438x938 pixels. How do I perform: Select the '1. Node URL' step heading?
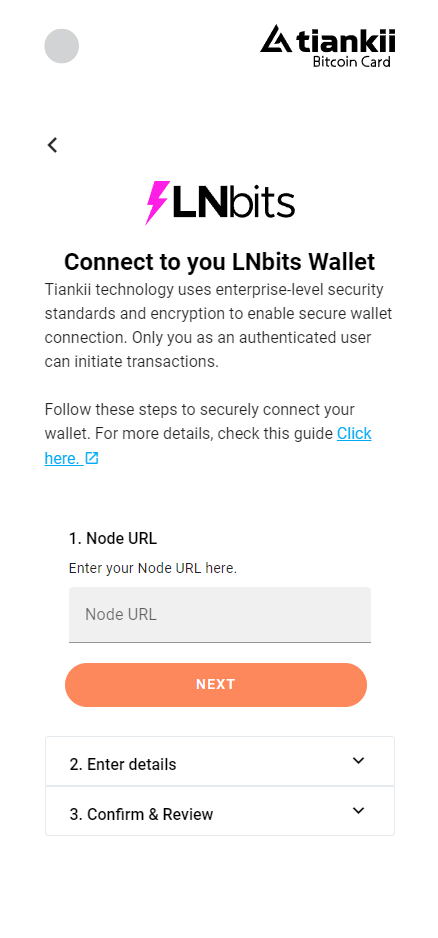click(x=112, y=538)
